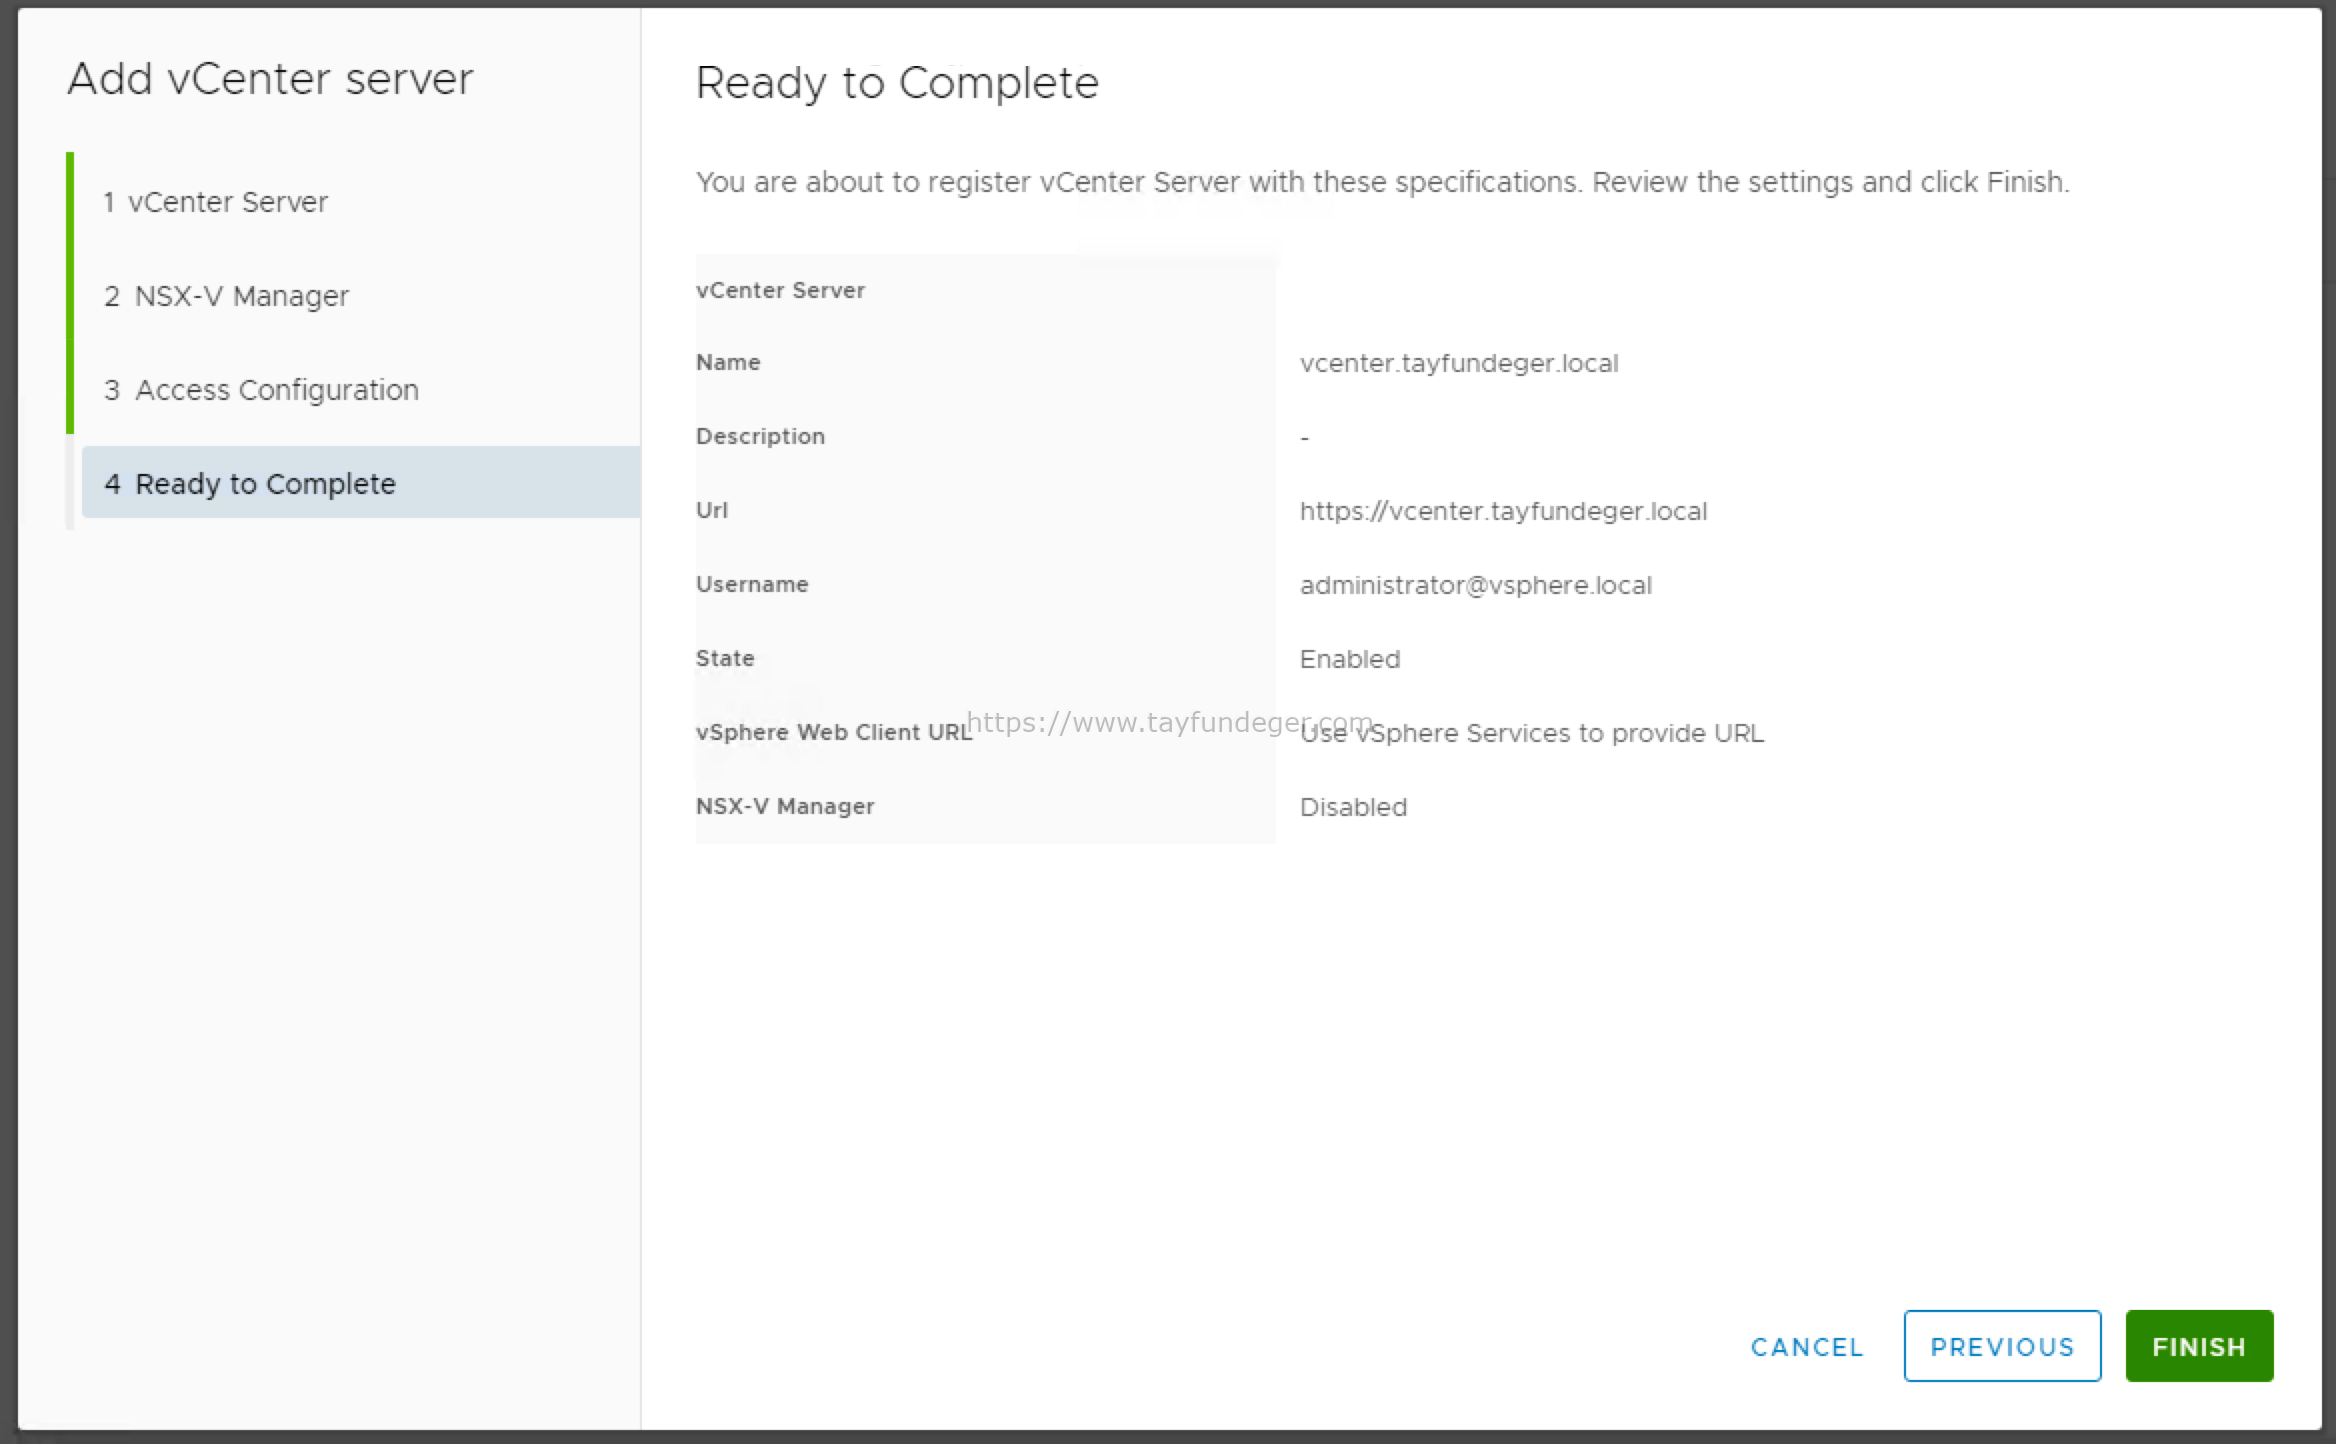
Task: Click the Username row label
Action: pyautogui.click(x=752, y=584)
